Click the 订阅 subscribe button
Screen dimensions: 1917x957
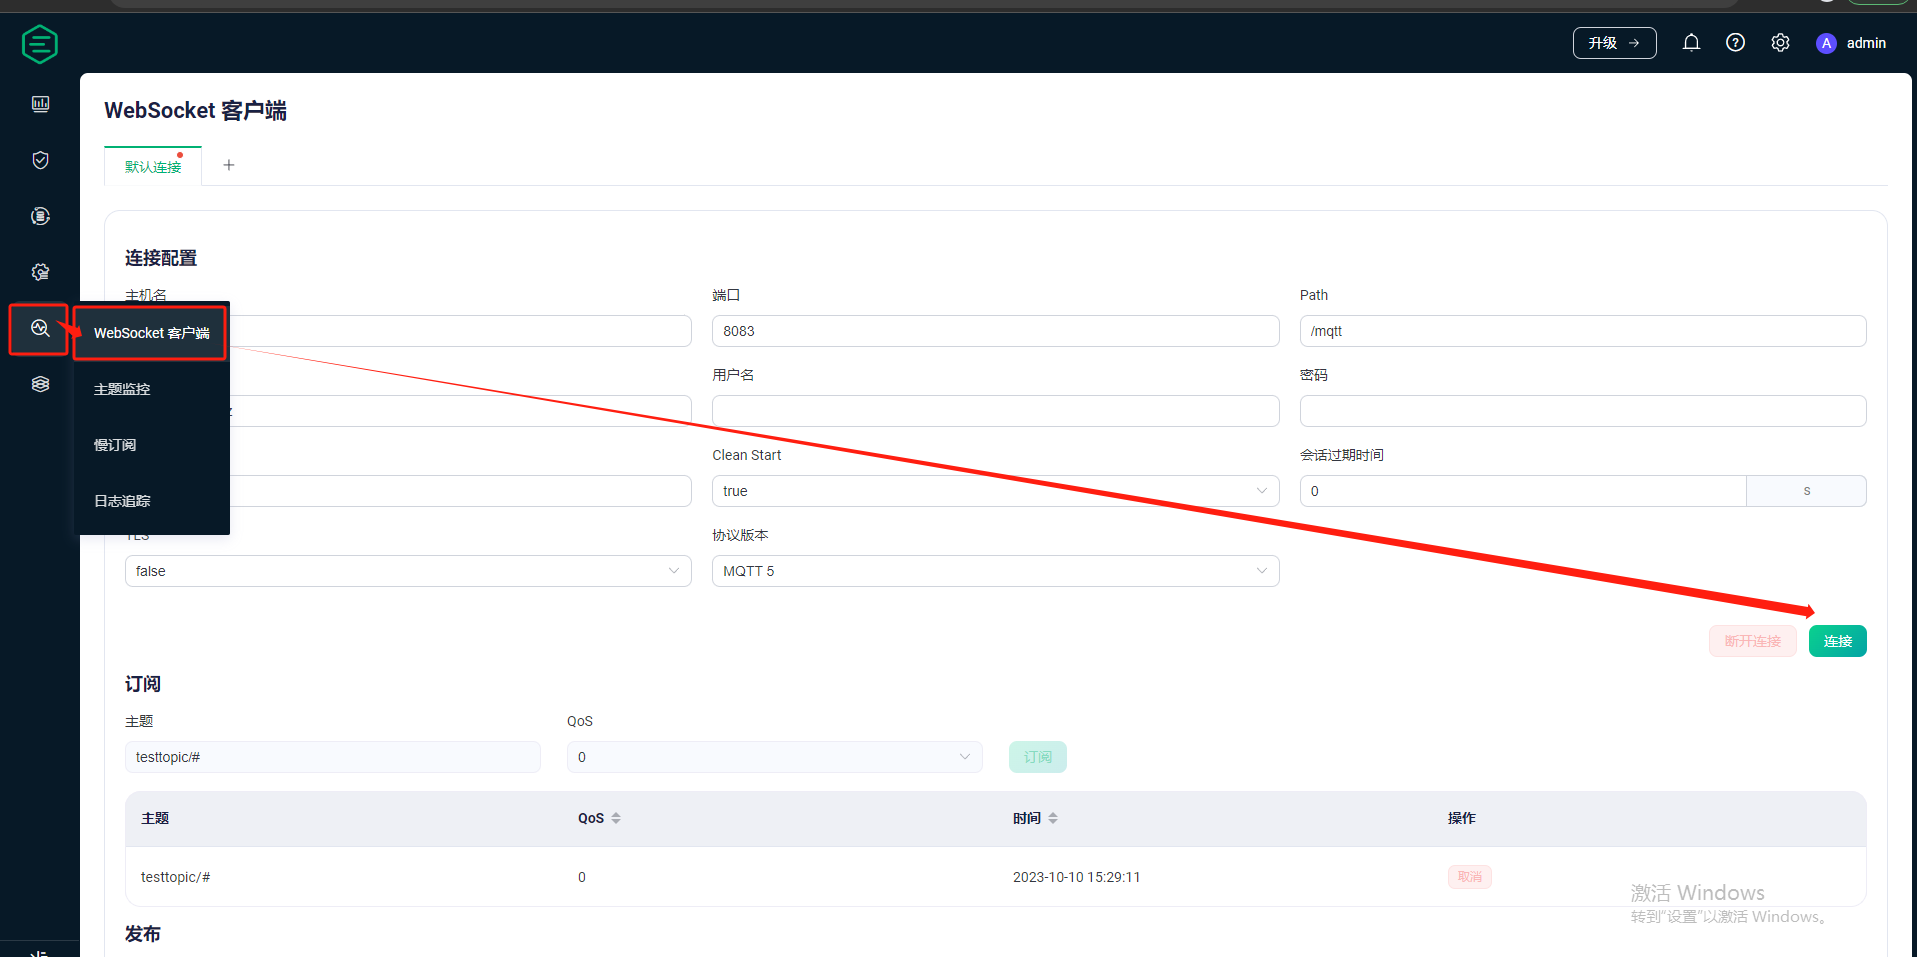(1037, 757)
